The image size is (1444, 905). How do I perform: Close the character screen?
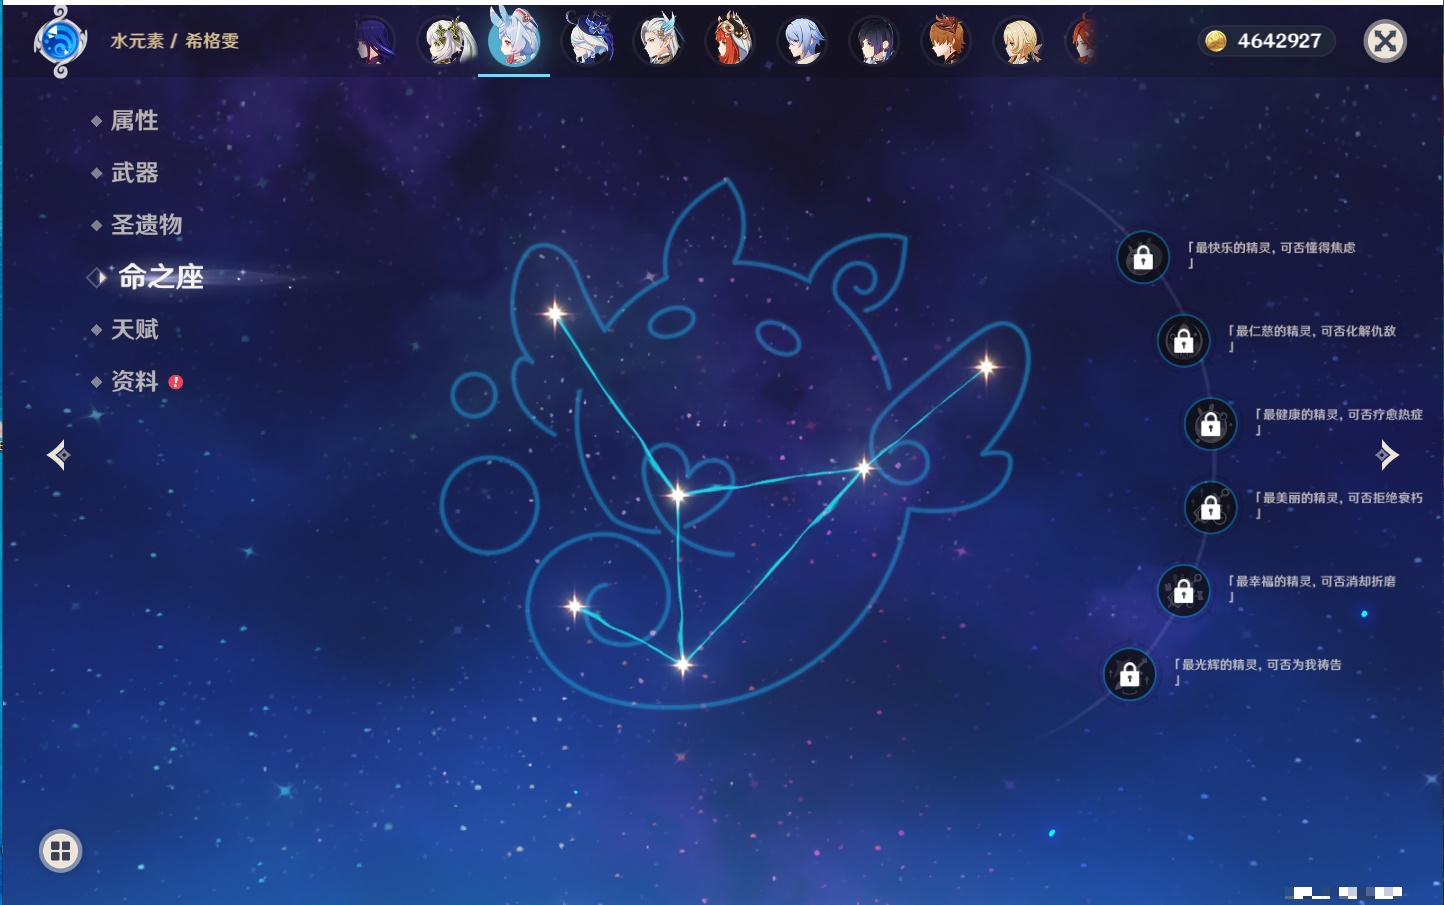tap(1385, 41)
